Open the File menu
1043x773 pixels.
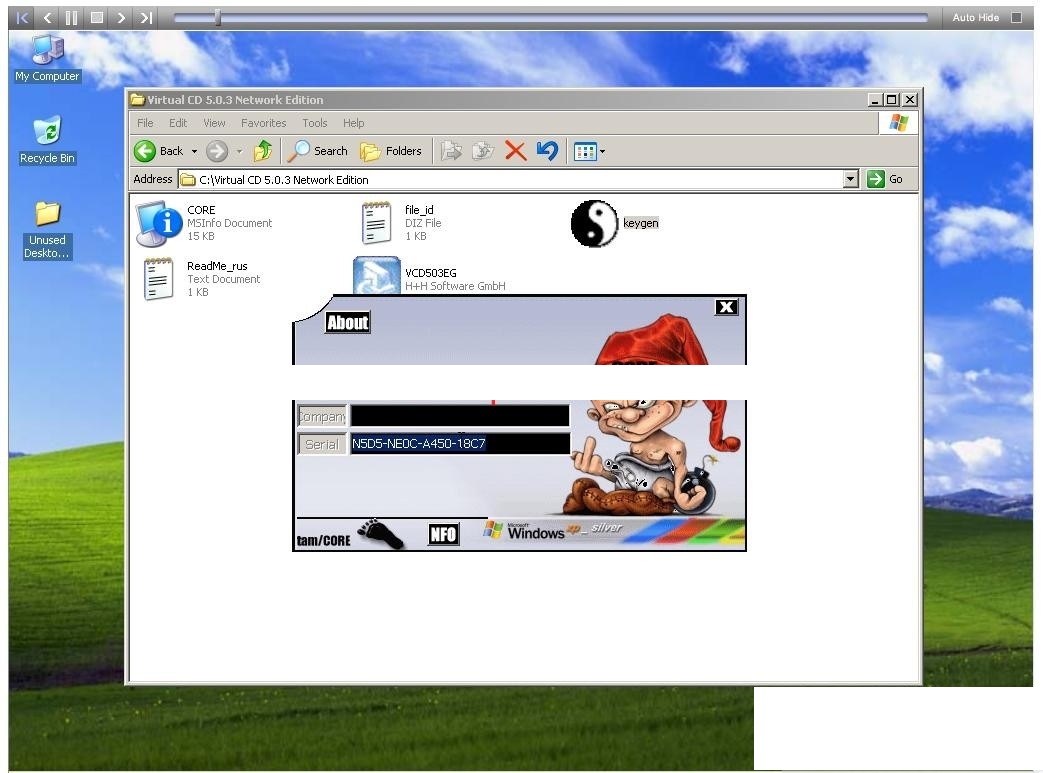(x=145, y=123)
